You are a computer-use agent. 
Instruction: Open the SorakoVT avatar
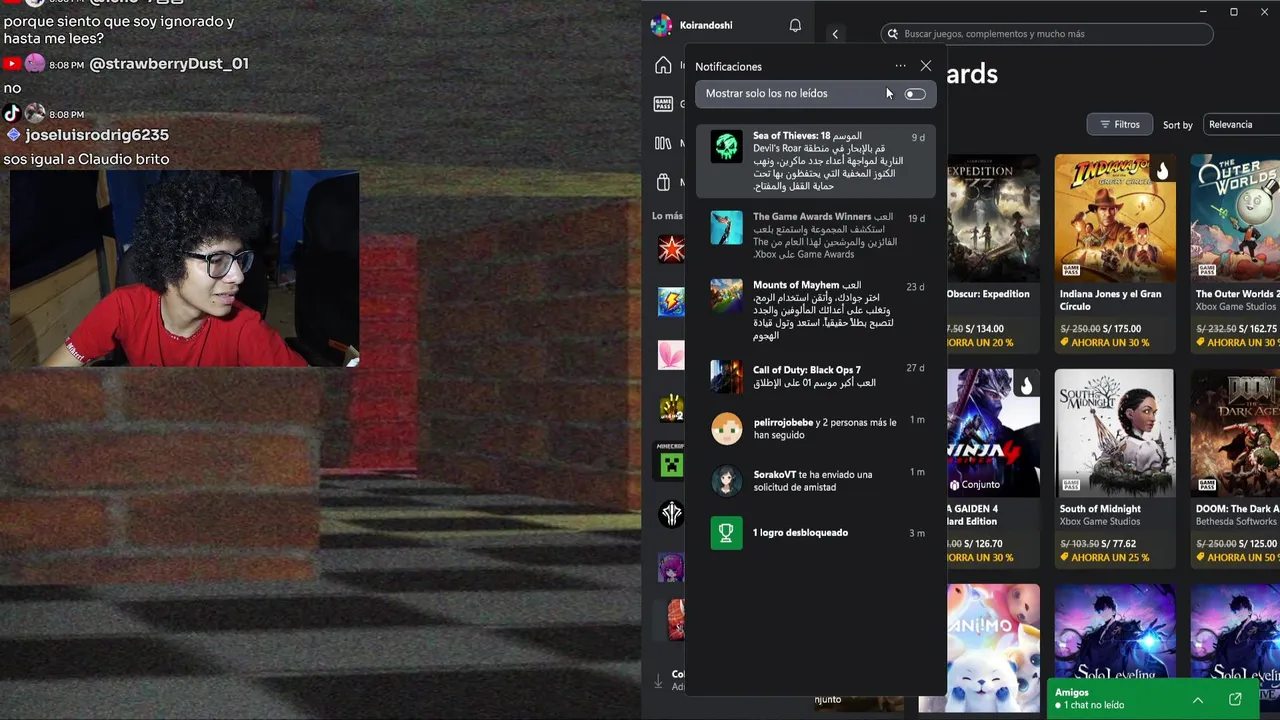[727, 481]
